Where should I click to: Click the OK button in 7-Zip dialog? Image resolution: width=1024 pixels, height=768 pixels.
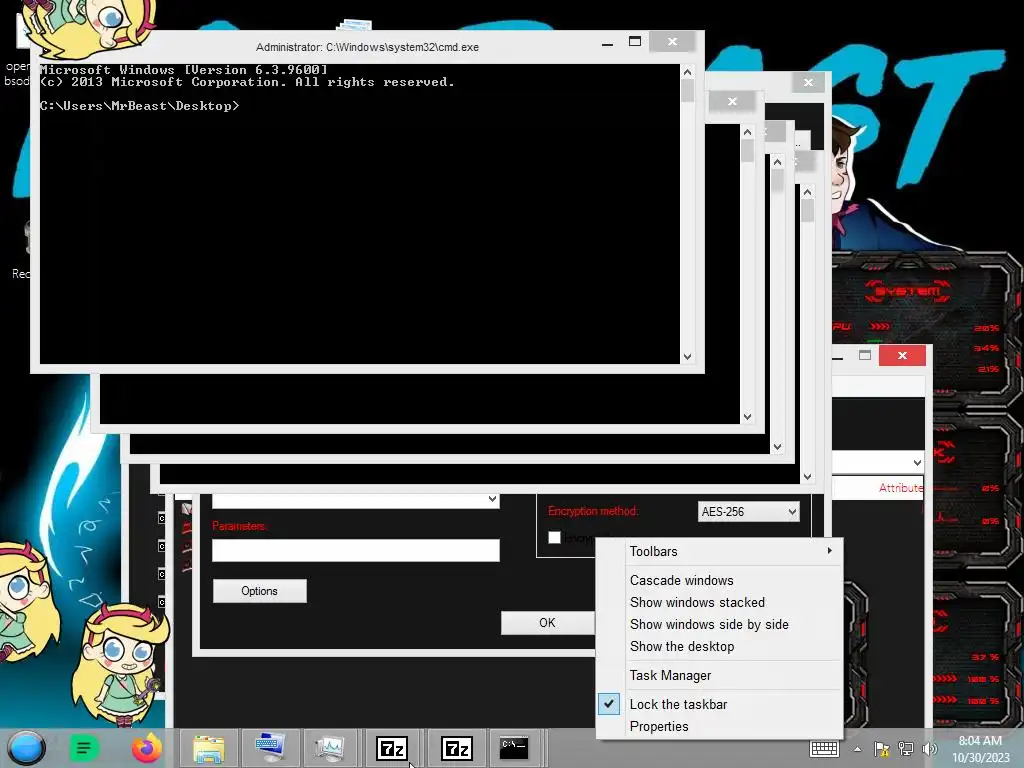pyautogui.click(x=547, y=622)
